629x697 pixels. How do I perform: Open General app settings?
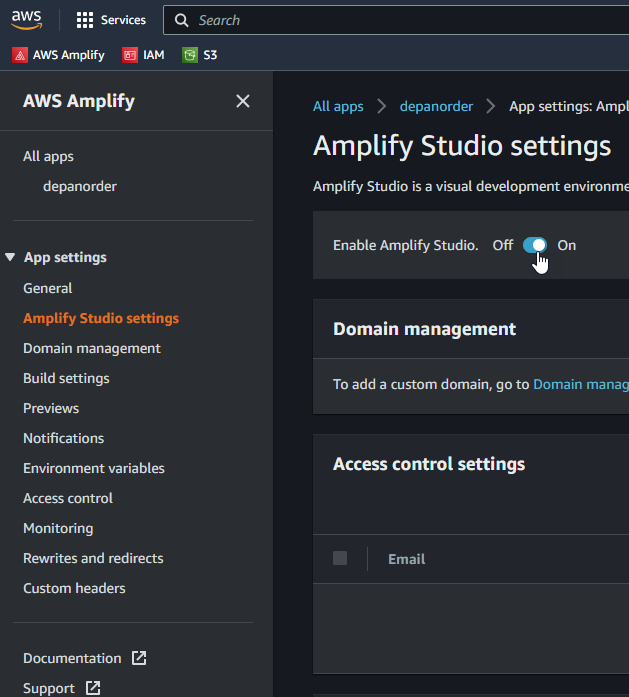coord(48,288)
